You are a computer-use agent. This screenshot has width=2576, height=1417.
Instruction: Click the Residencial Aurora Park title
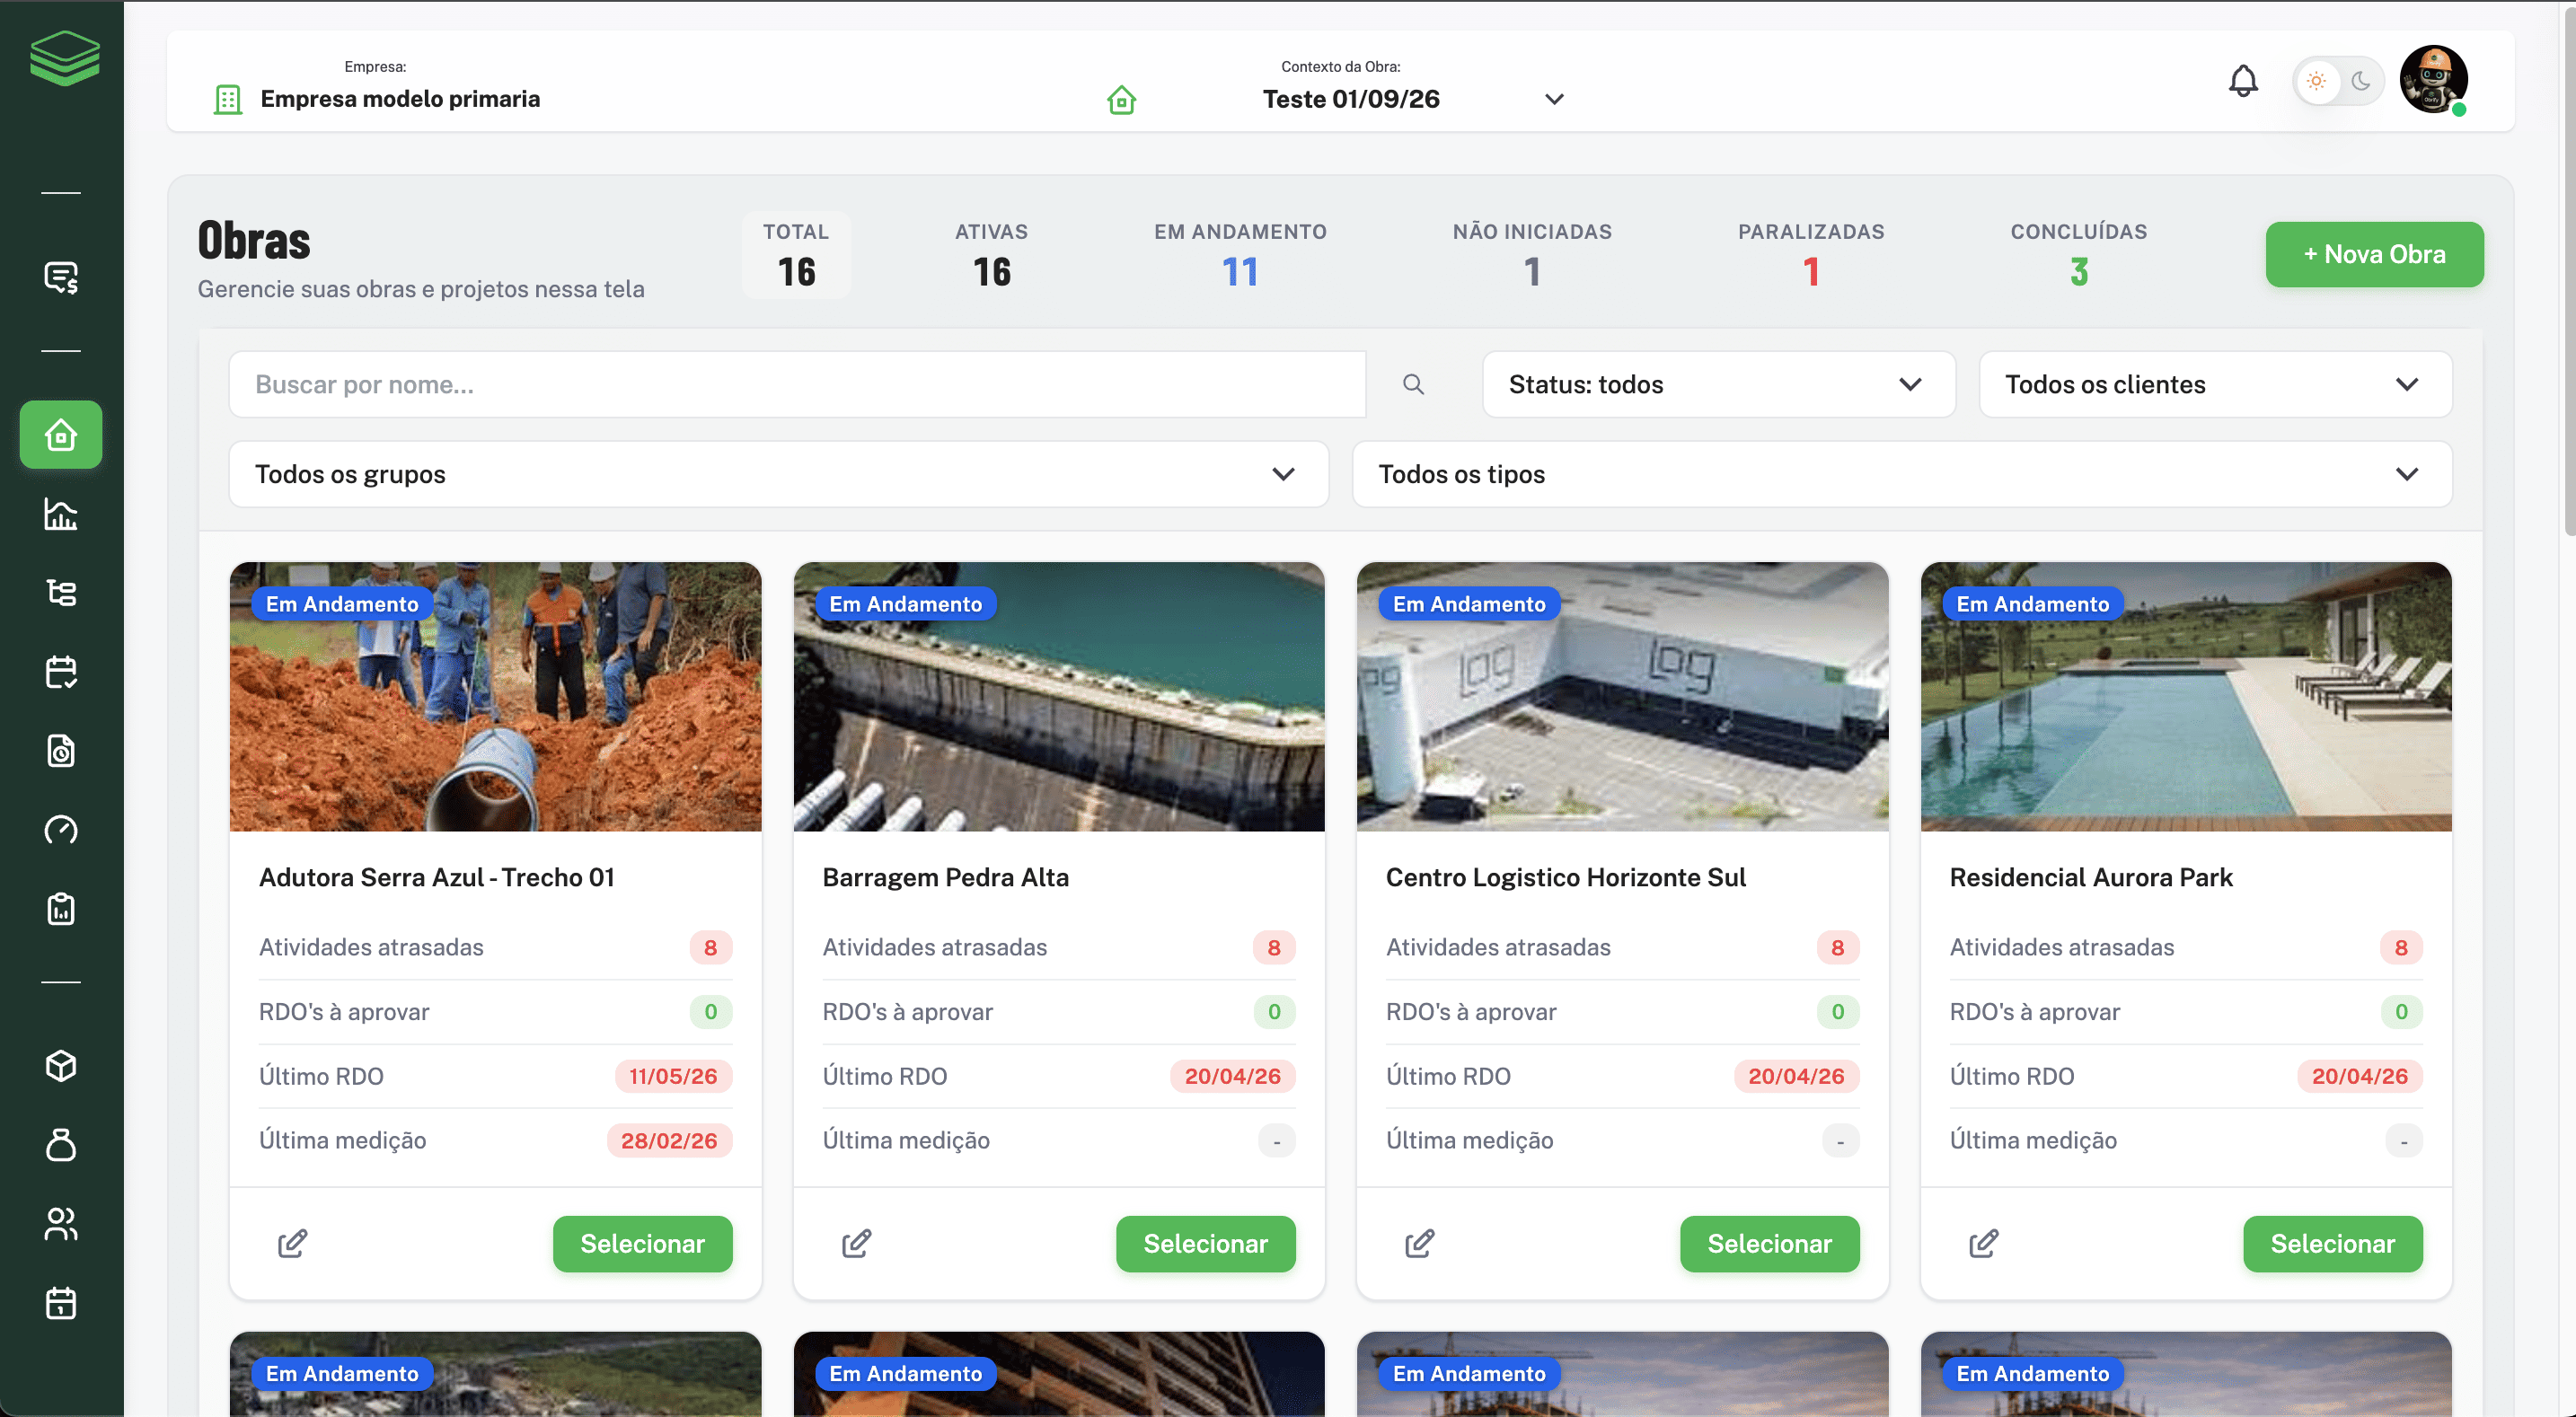point(2091,877)
